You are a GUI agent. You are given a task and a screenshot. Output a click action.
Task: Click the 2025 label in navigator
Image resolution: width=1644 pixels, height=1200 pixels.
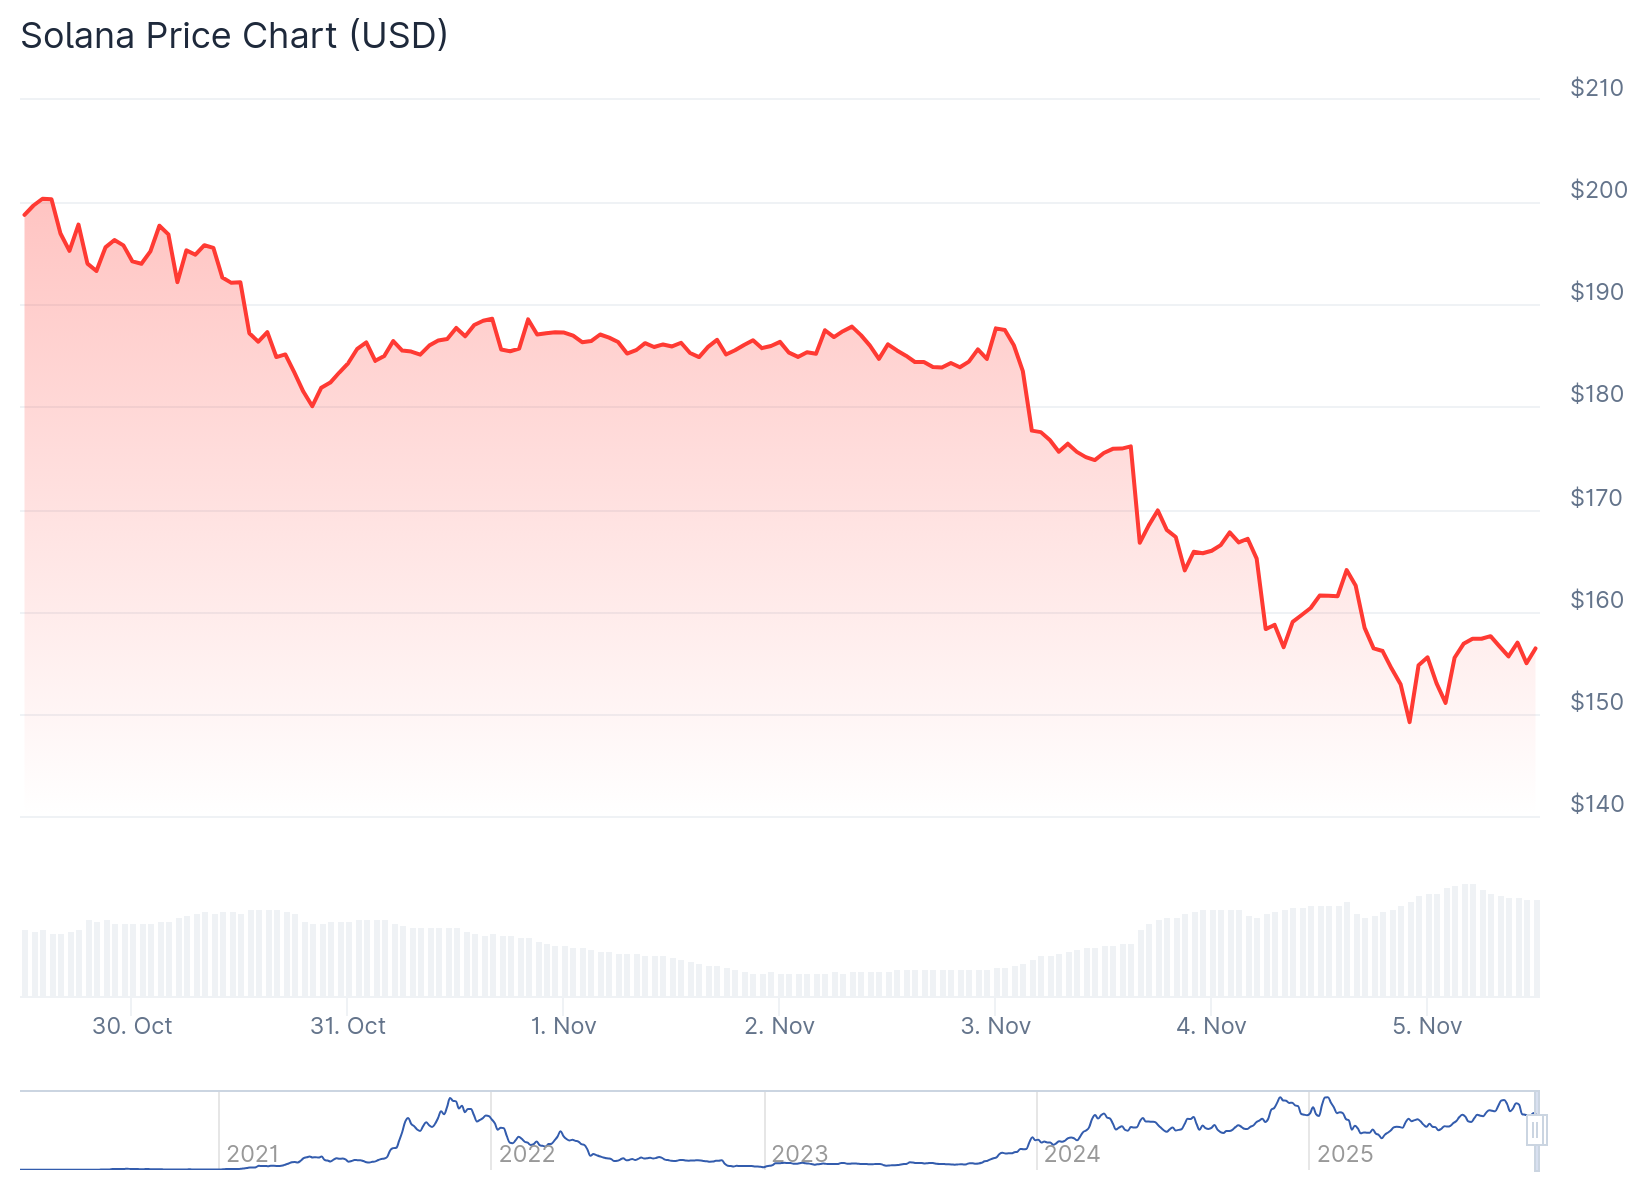pos(1345,1154)
